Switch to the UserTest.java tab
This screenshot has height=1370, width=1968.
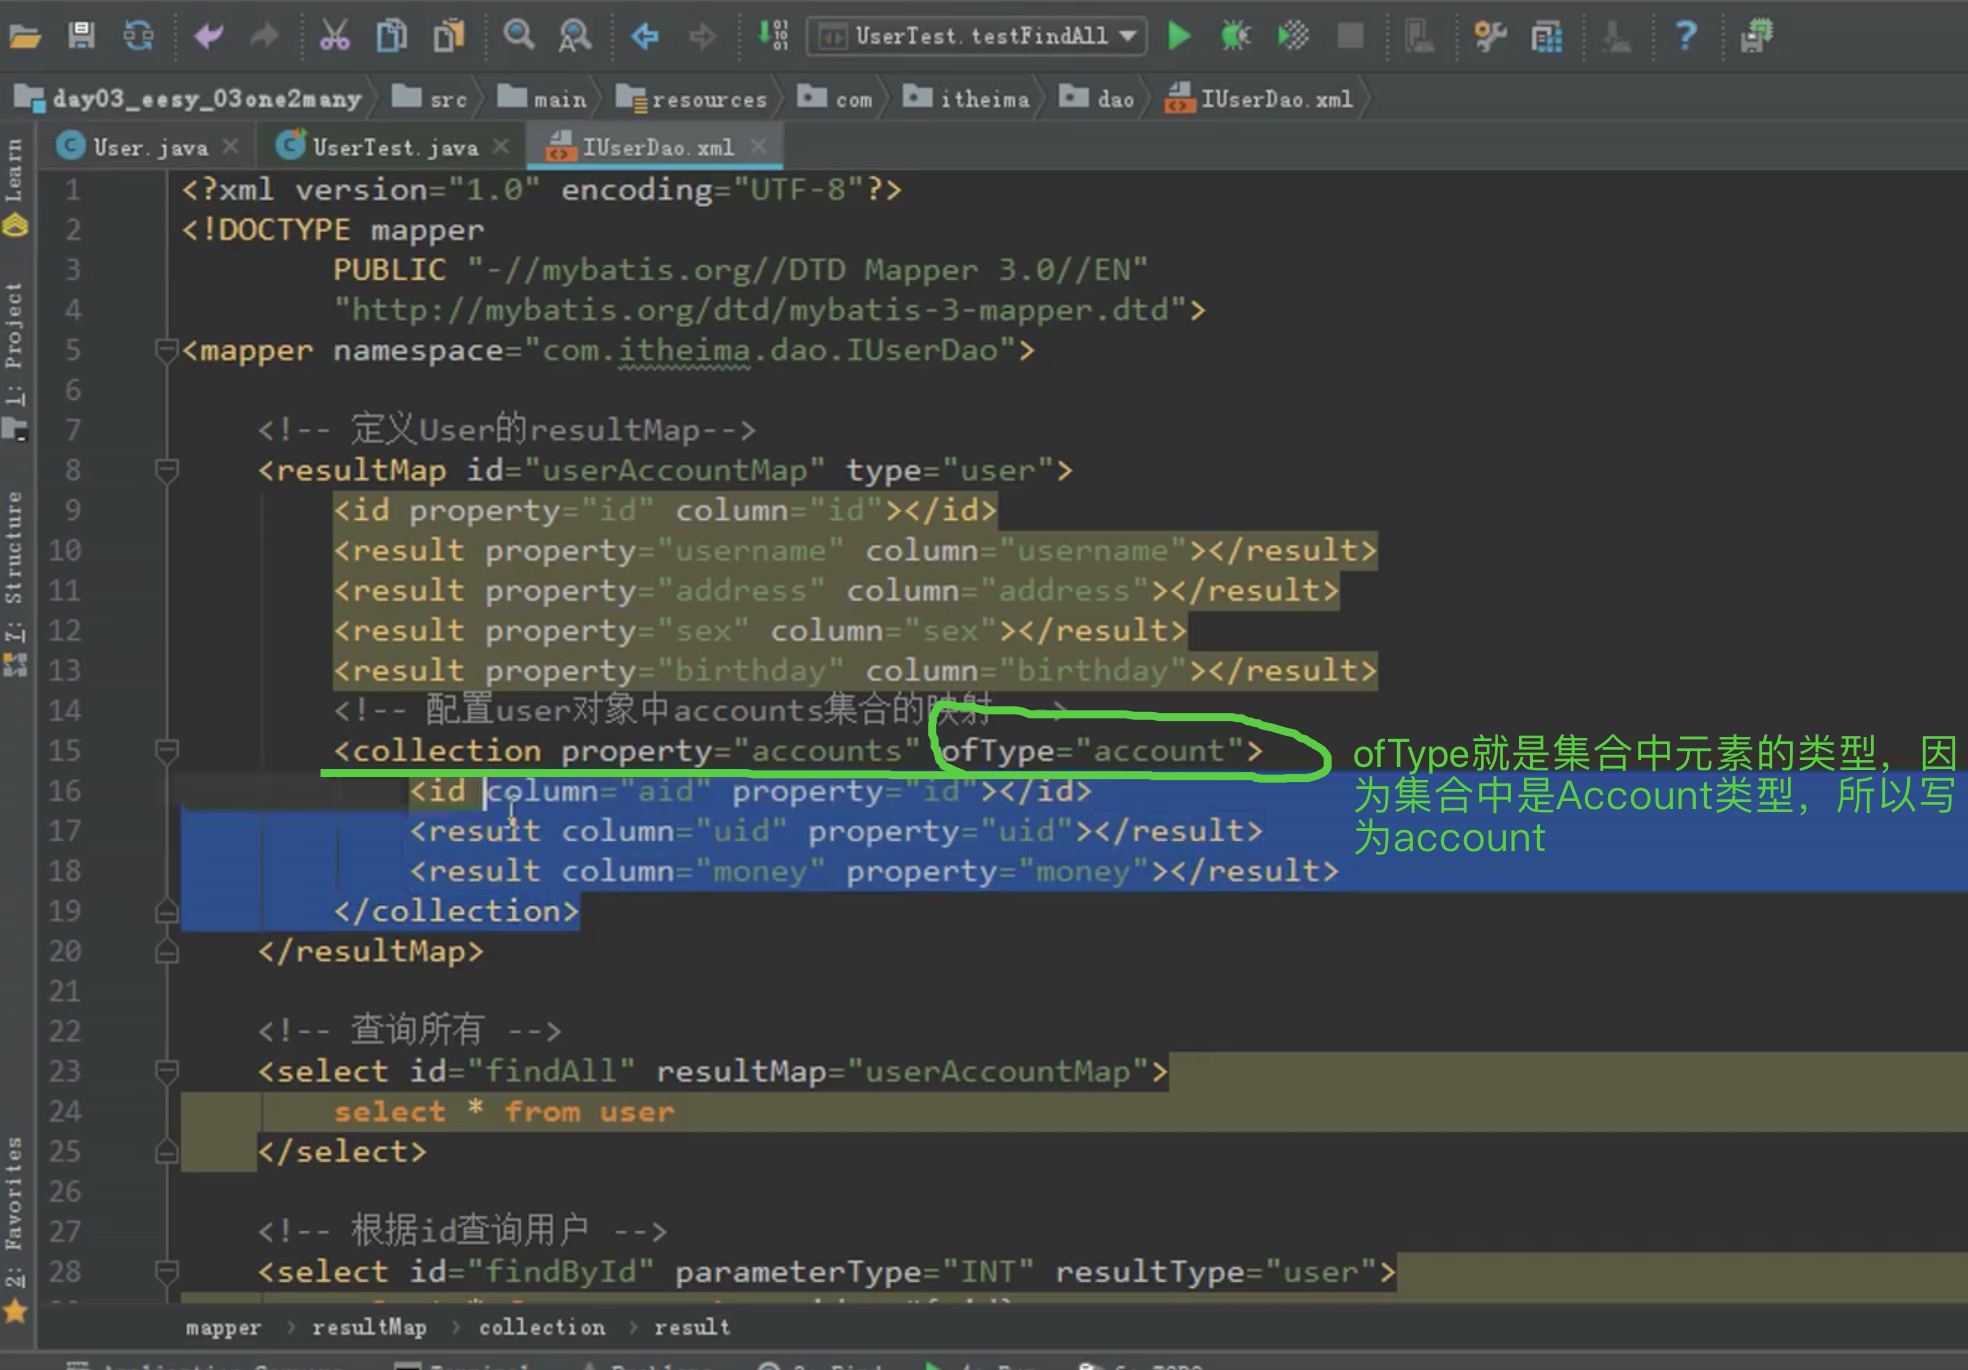394,148
